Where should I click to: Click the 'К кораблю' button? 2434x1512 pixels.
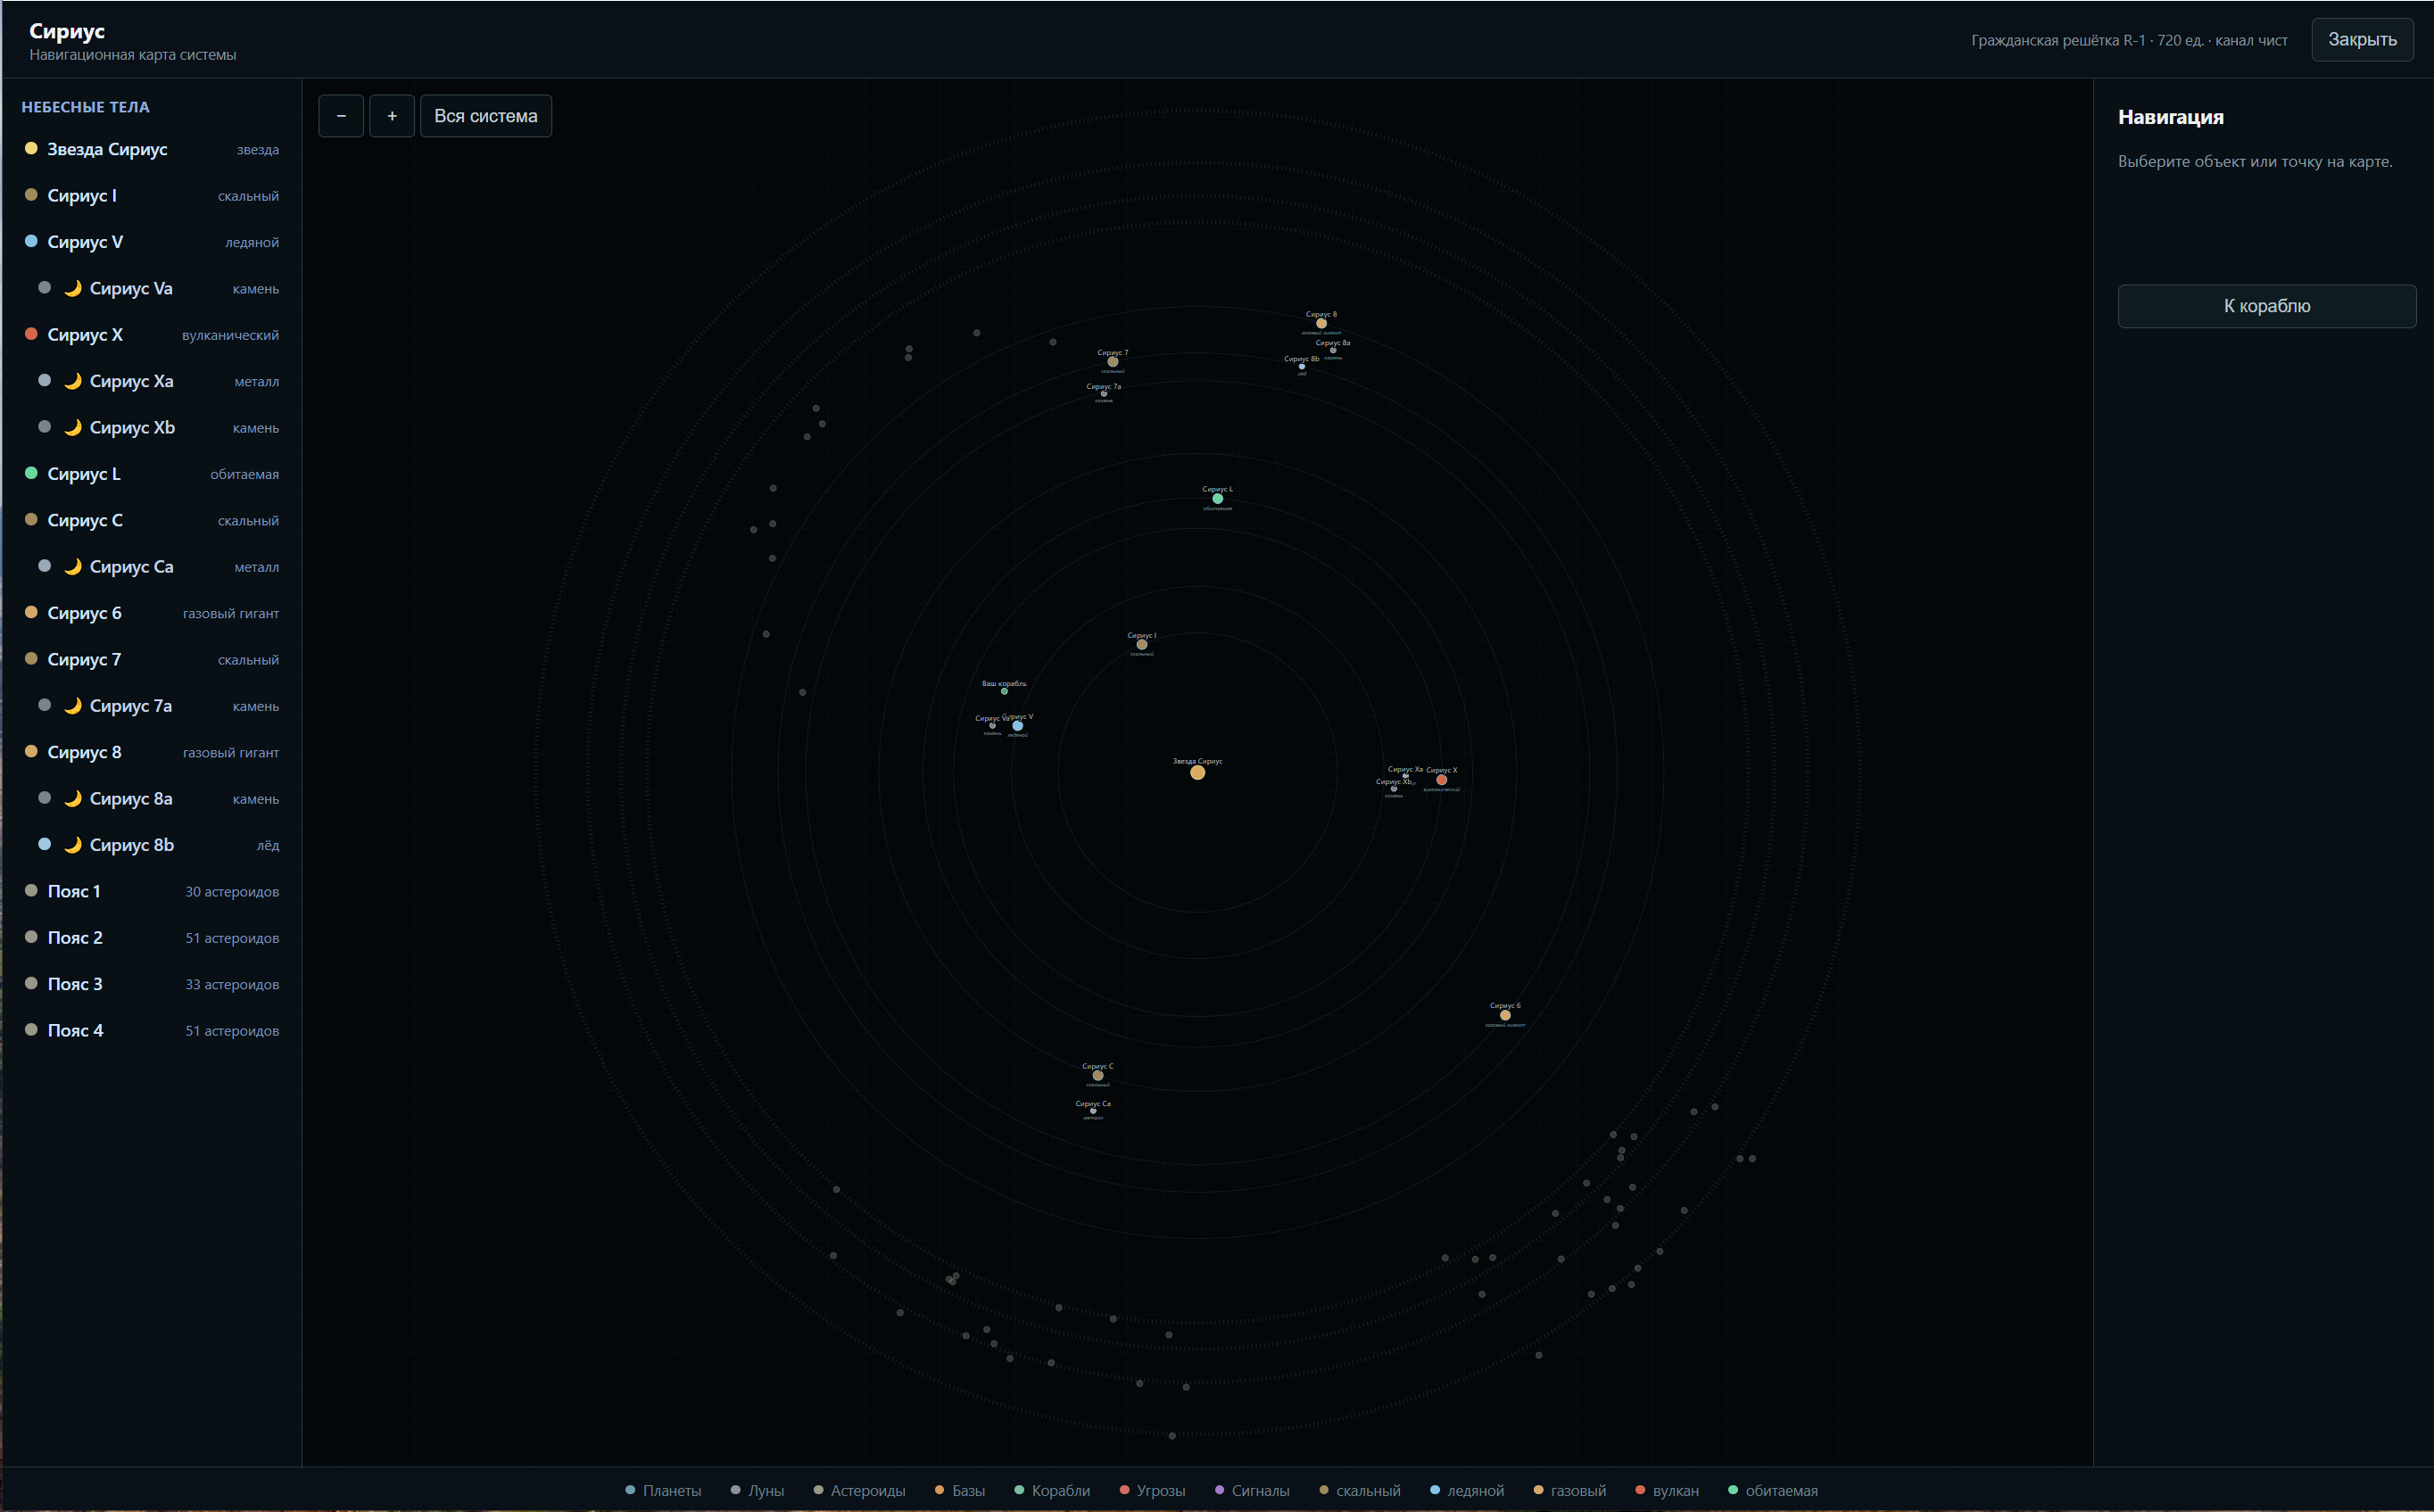tap(2267, 306)
